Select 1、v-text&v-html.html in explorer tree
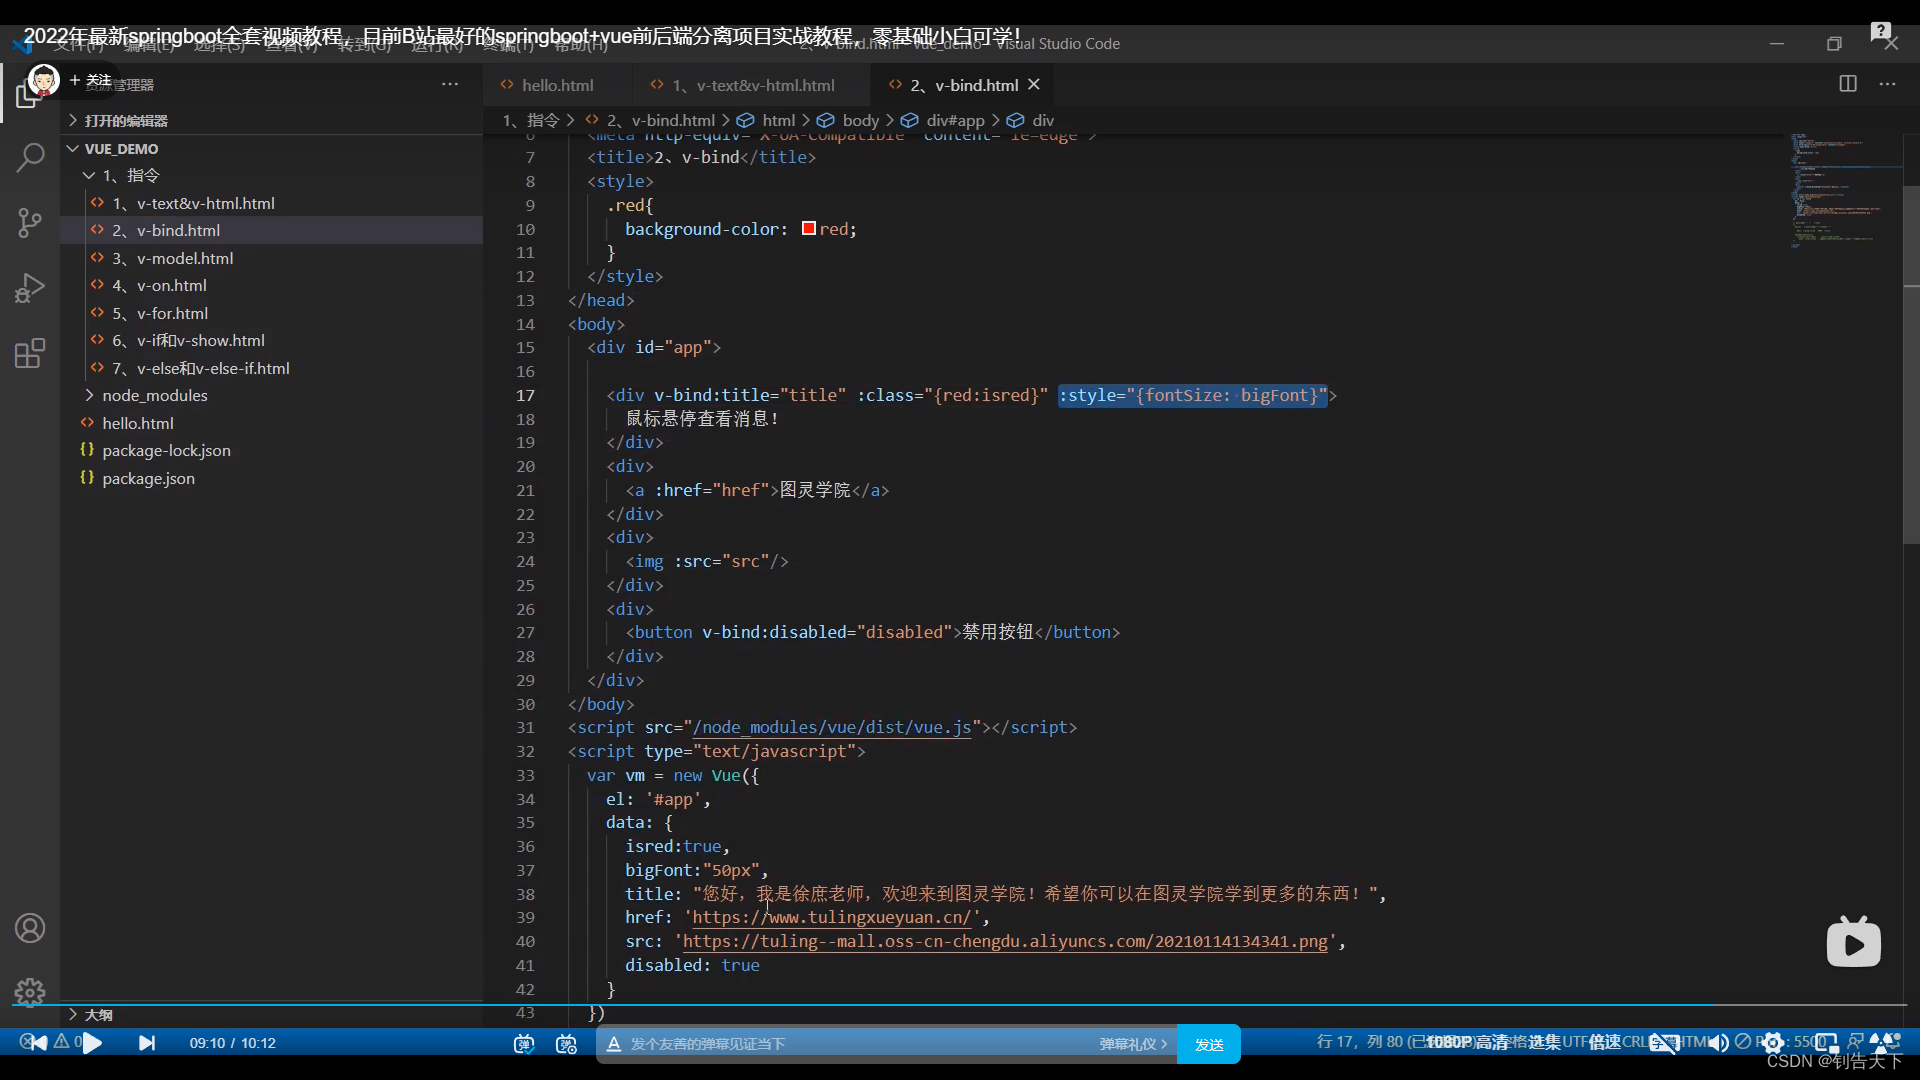 (271, 203)
